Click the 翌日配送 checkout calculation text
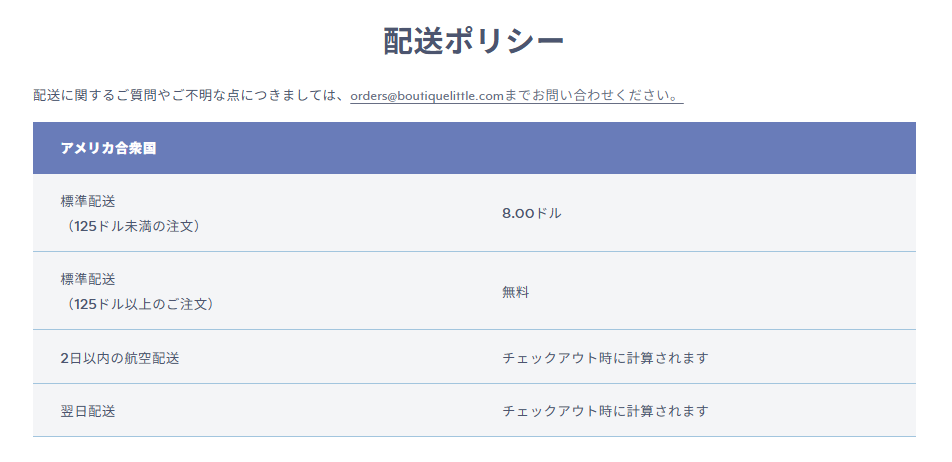The image size is (952, 462). [605, 411]
